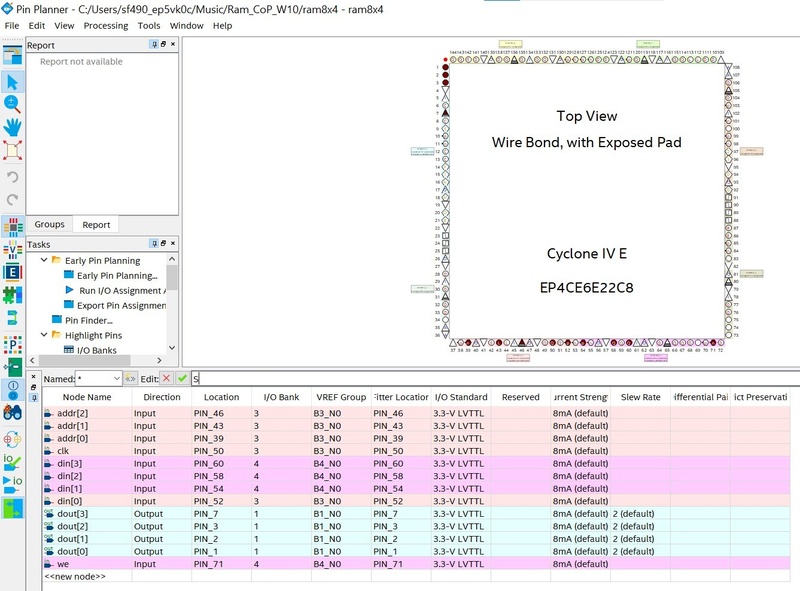
Task: Open the Early Pin Planning... task
Action: click(x=117, y=276)
